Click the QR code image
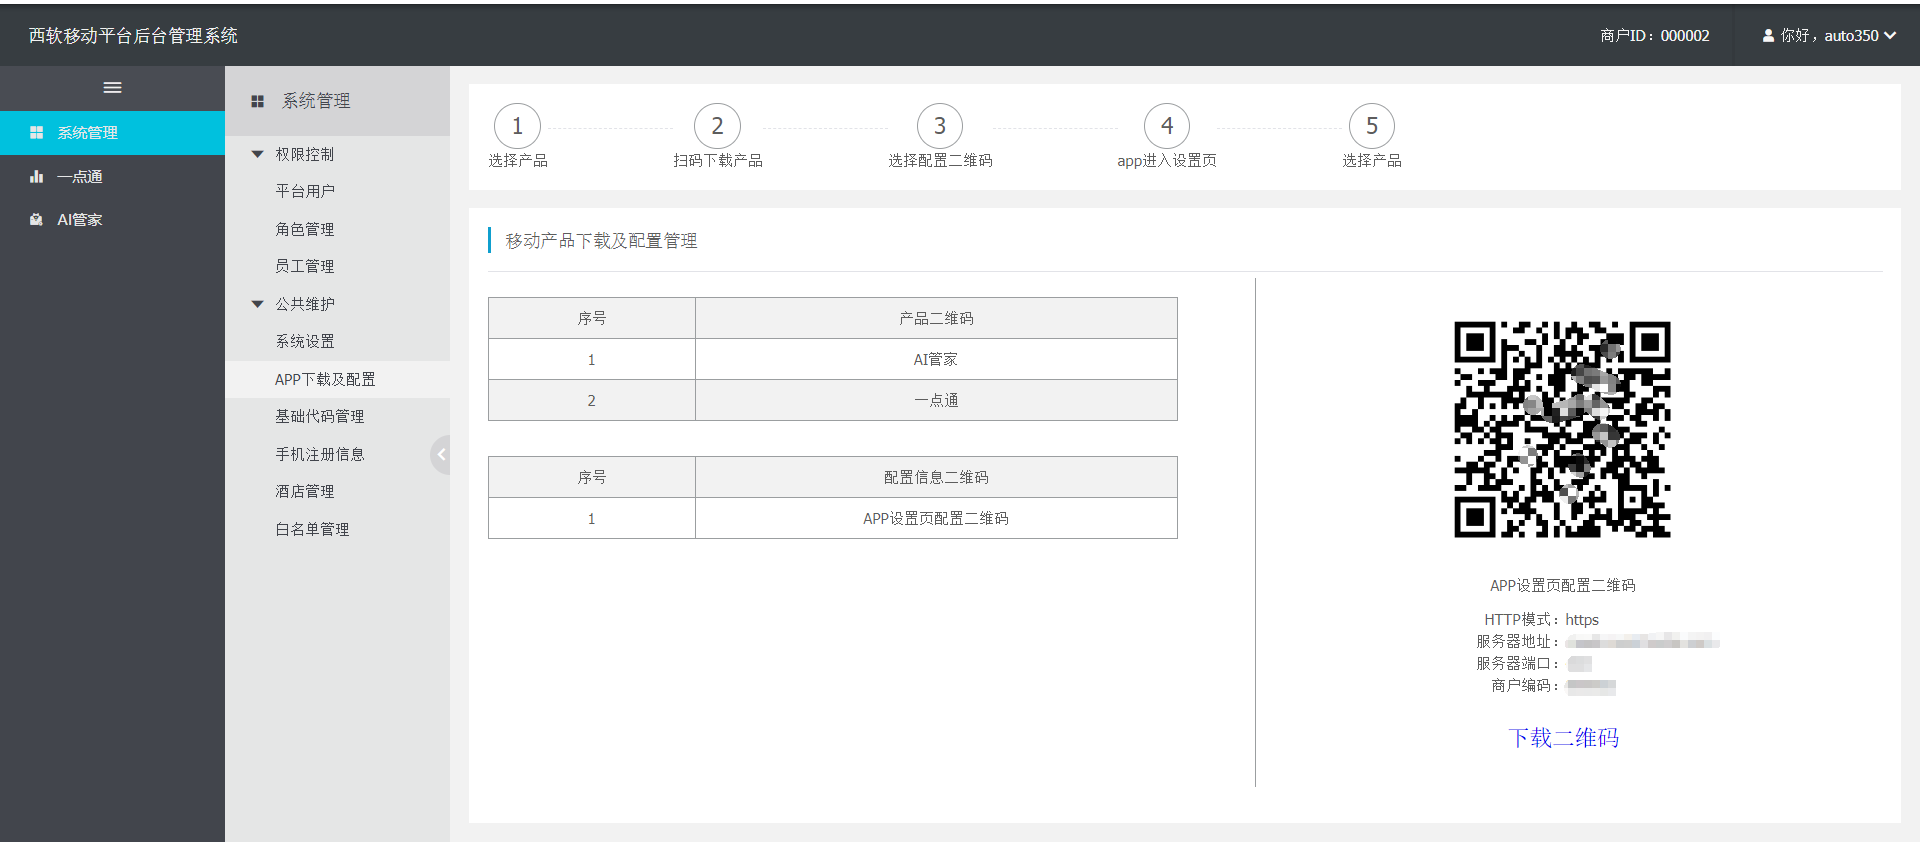The image size is (1920, 842). (x=1562, y=429)
